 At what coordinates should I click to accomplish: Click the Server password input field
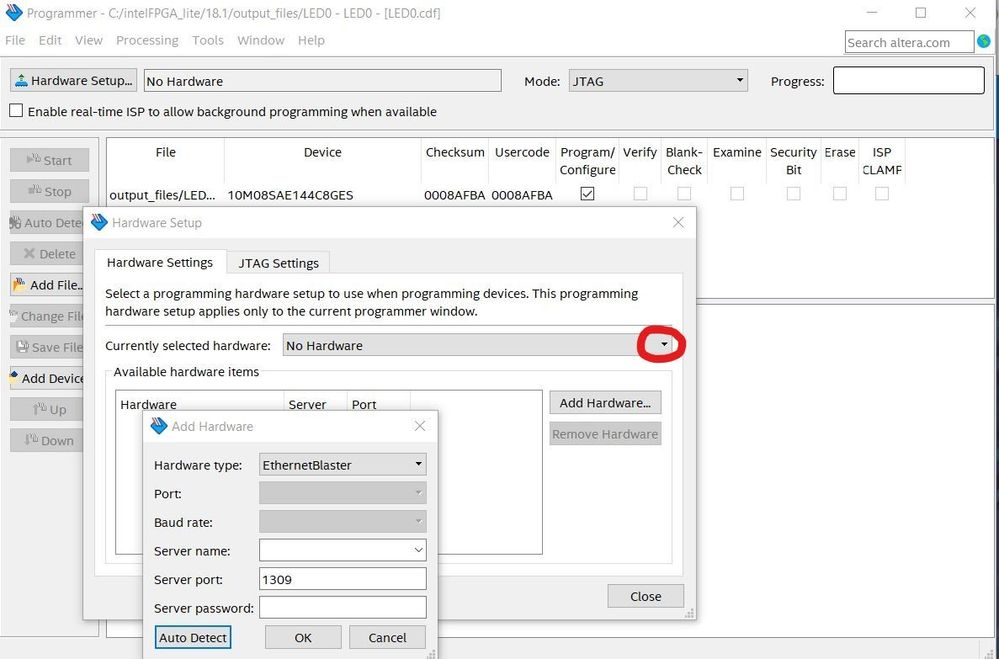[343, 607]
